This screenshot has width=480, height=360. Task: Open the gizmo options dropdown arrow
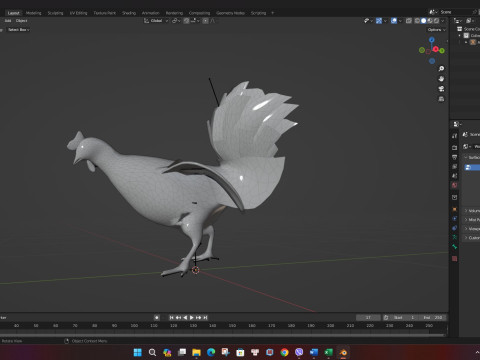tap(385, 21)
